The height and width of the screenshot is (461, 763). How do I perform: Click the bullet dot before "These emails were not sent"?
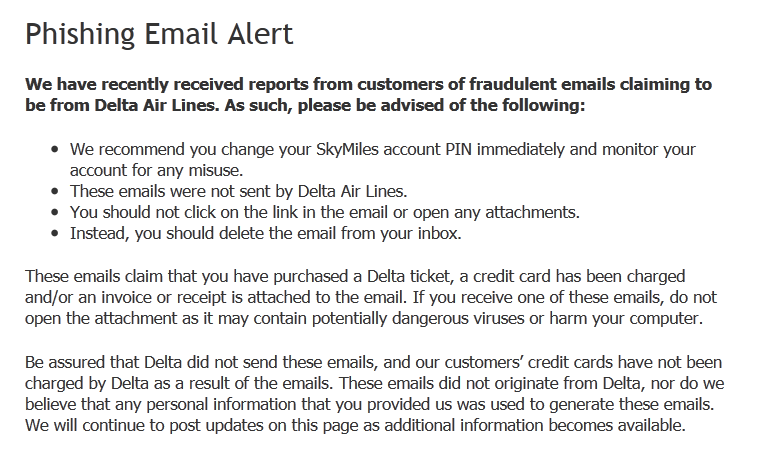55,192
